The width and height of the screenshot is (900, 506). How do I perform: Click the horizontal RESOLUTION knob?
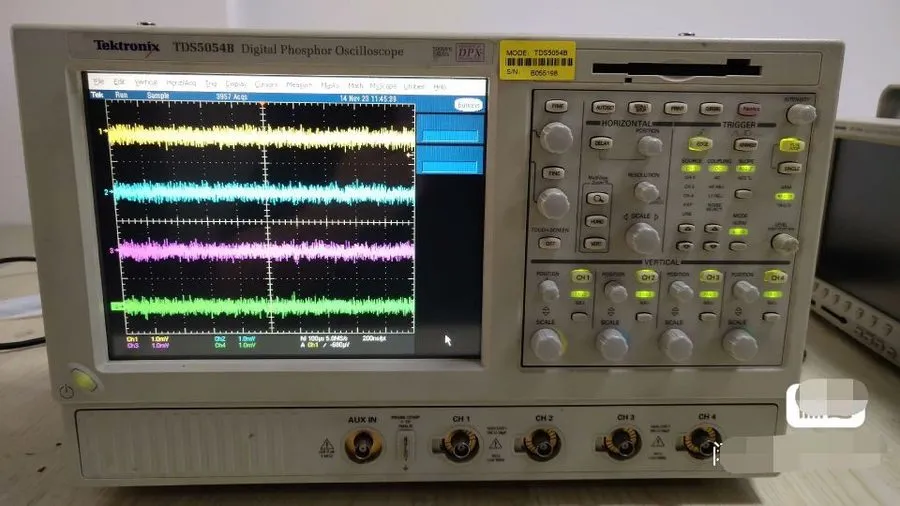coord(646,192)
